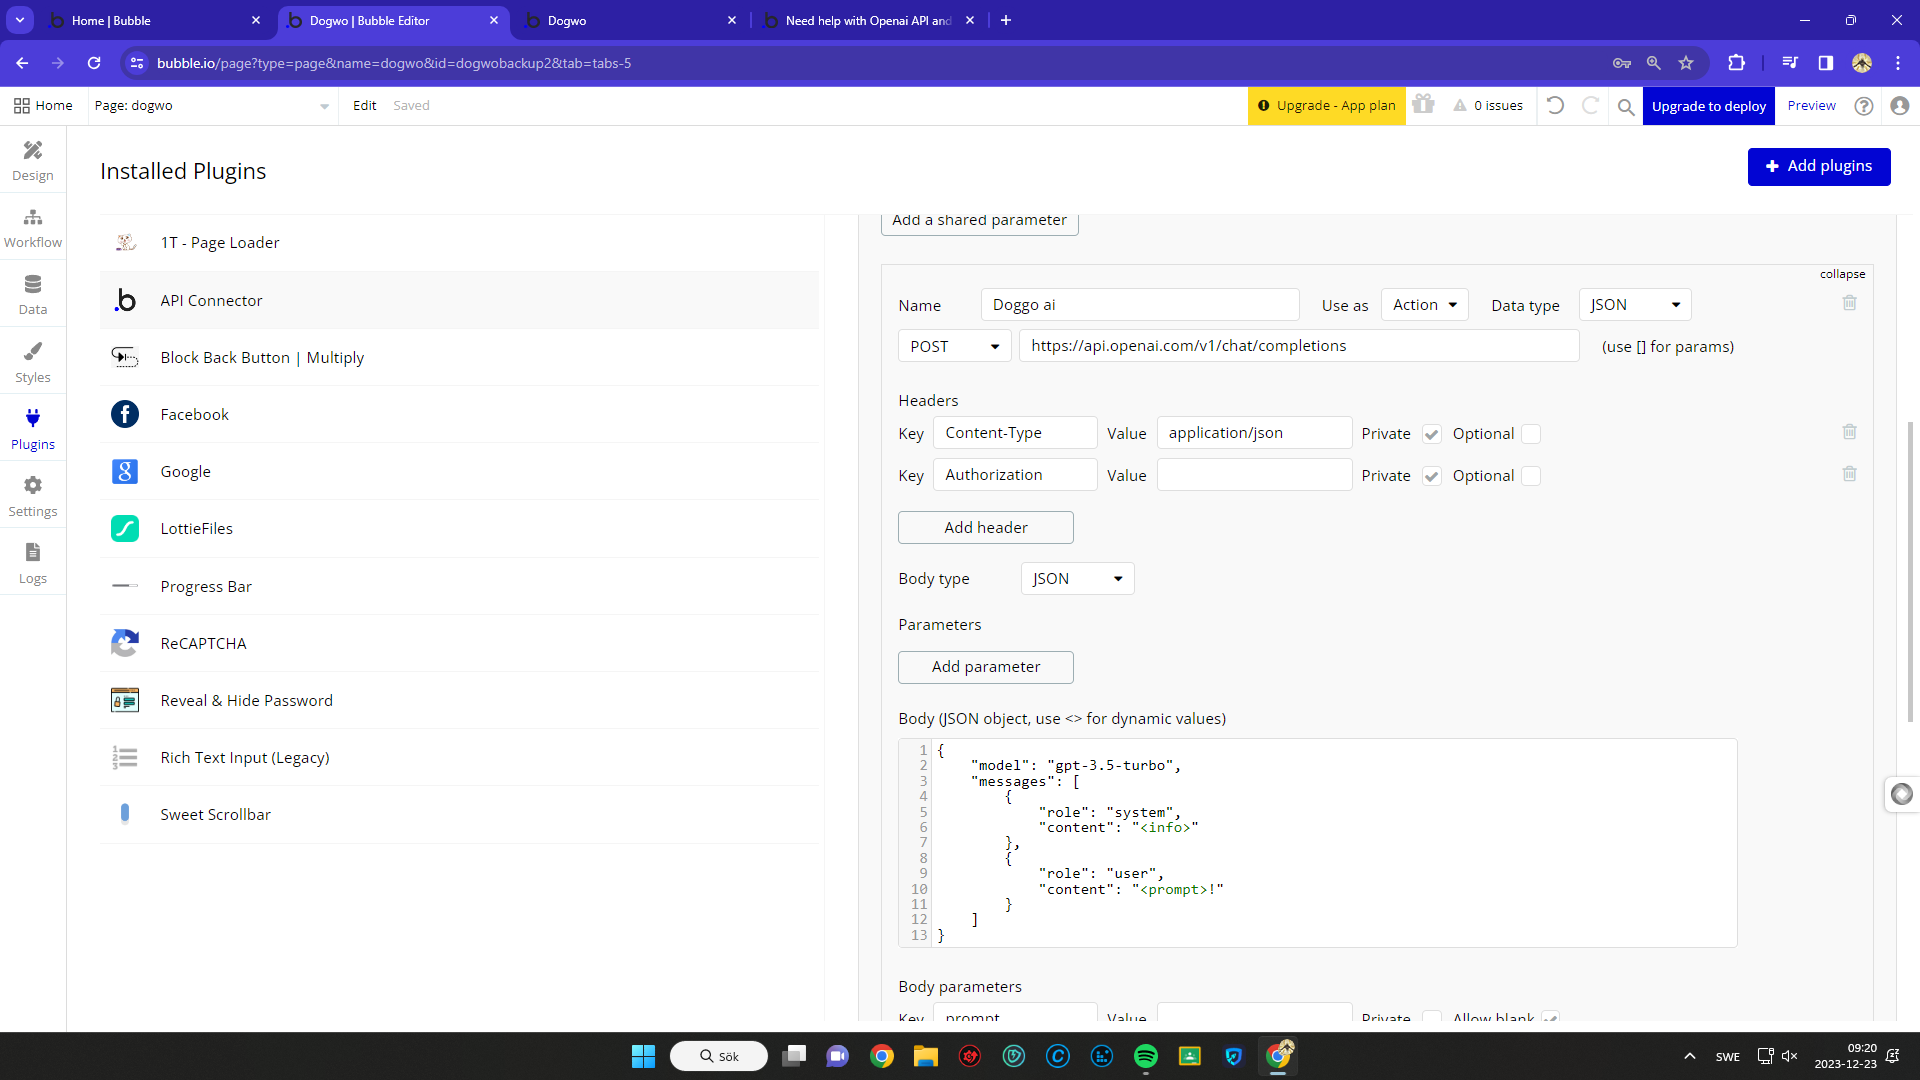Open the Workflow panel
Image resolution: width=1920 pixels, height=1080 pixels.
pyautogui.click(x=32, y=227)
